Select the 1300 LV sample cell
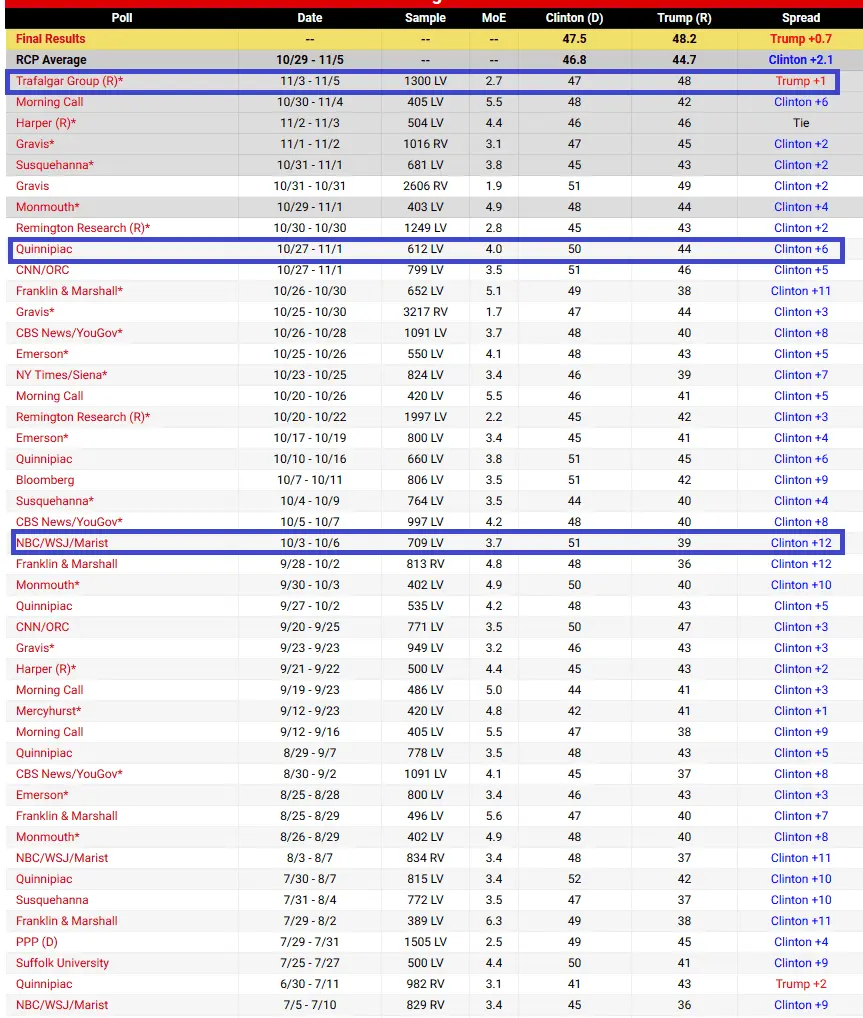 click(x=425, y=81)
